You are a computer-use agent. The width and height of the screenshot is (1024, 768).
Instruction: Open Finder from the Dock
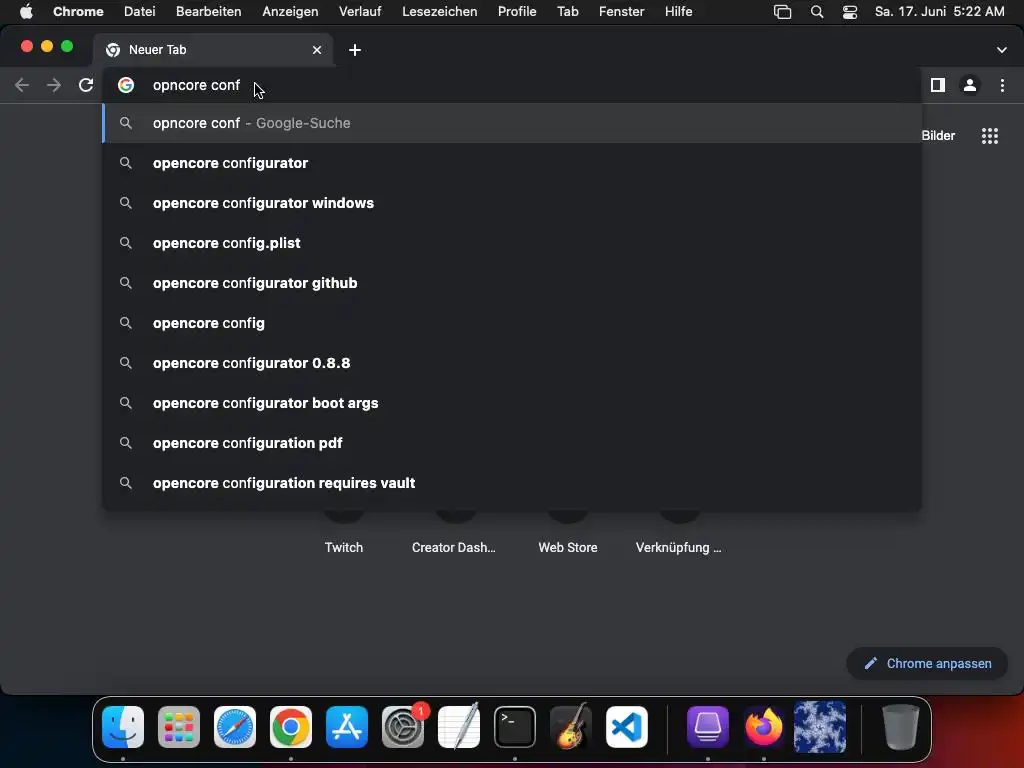[123, 727]
